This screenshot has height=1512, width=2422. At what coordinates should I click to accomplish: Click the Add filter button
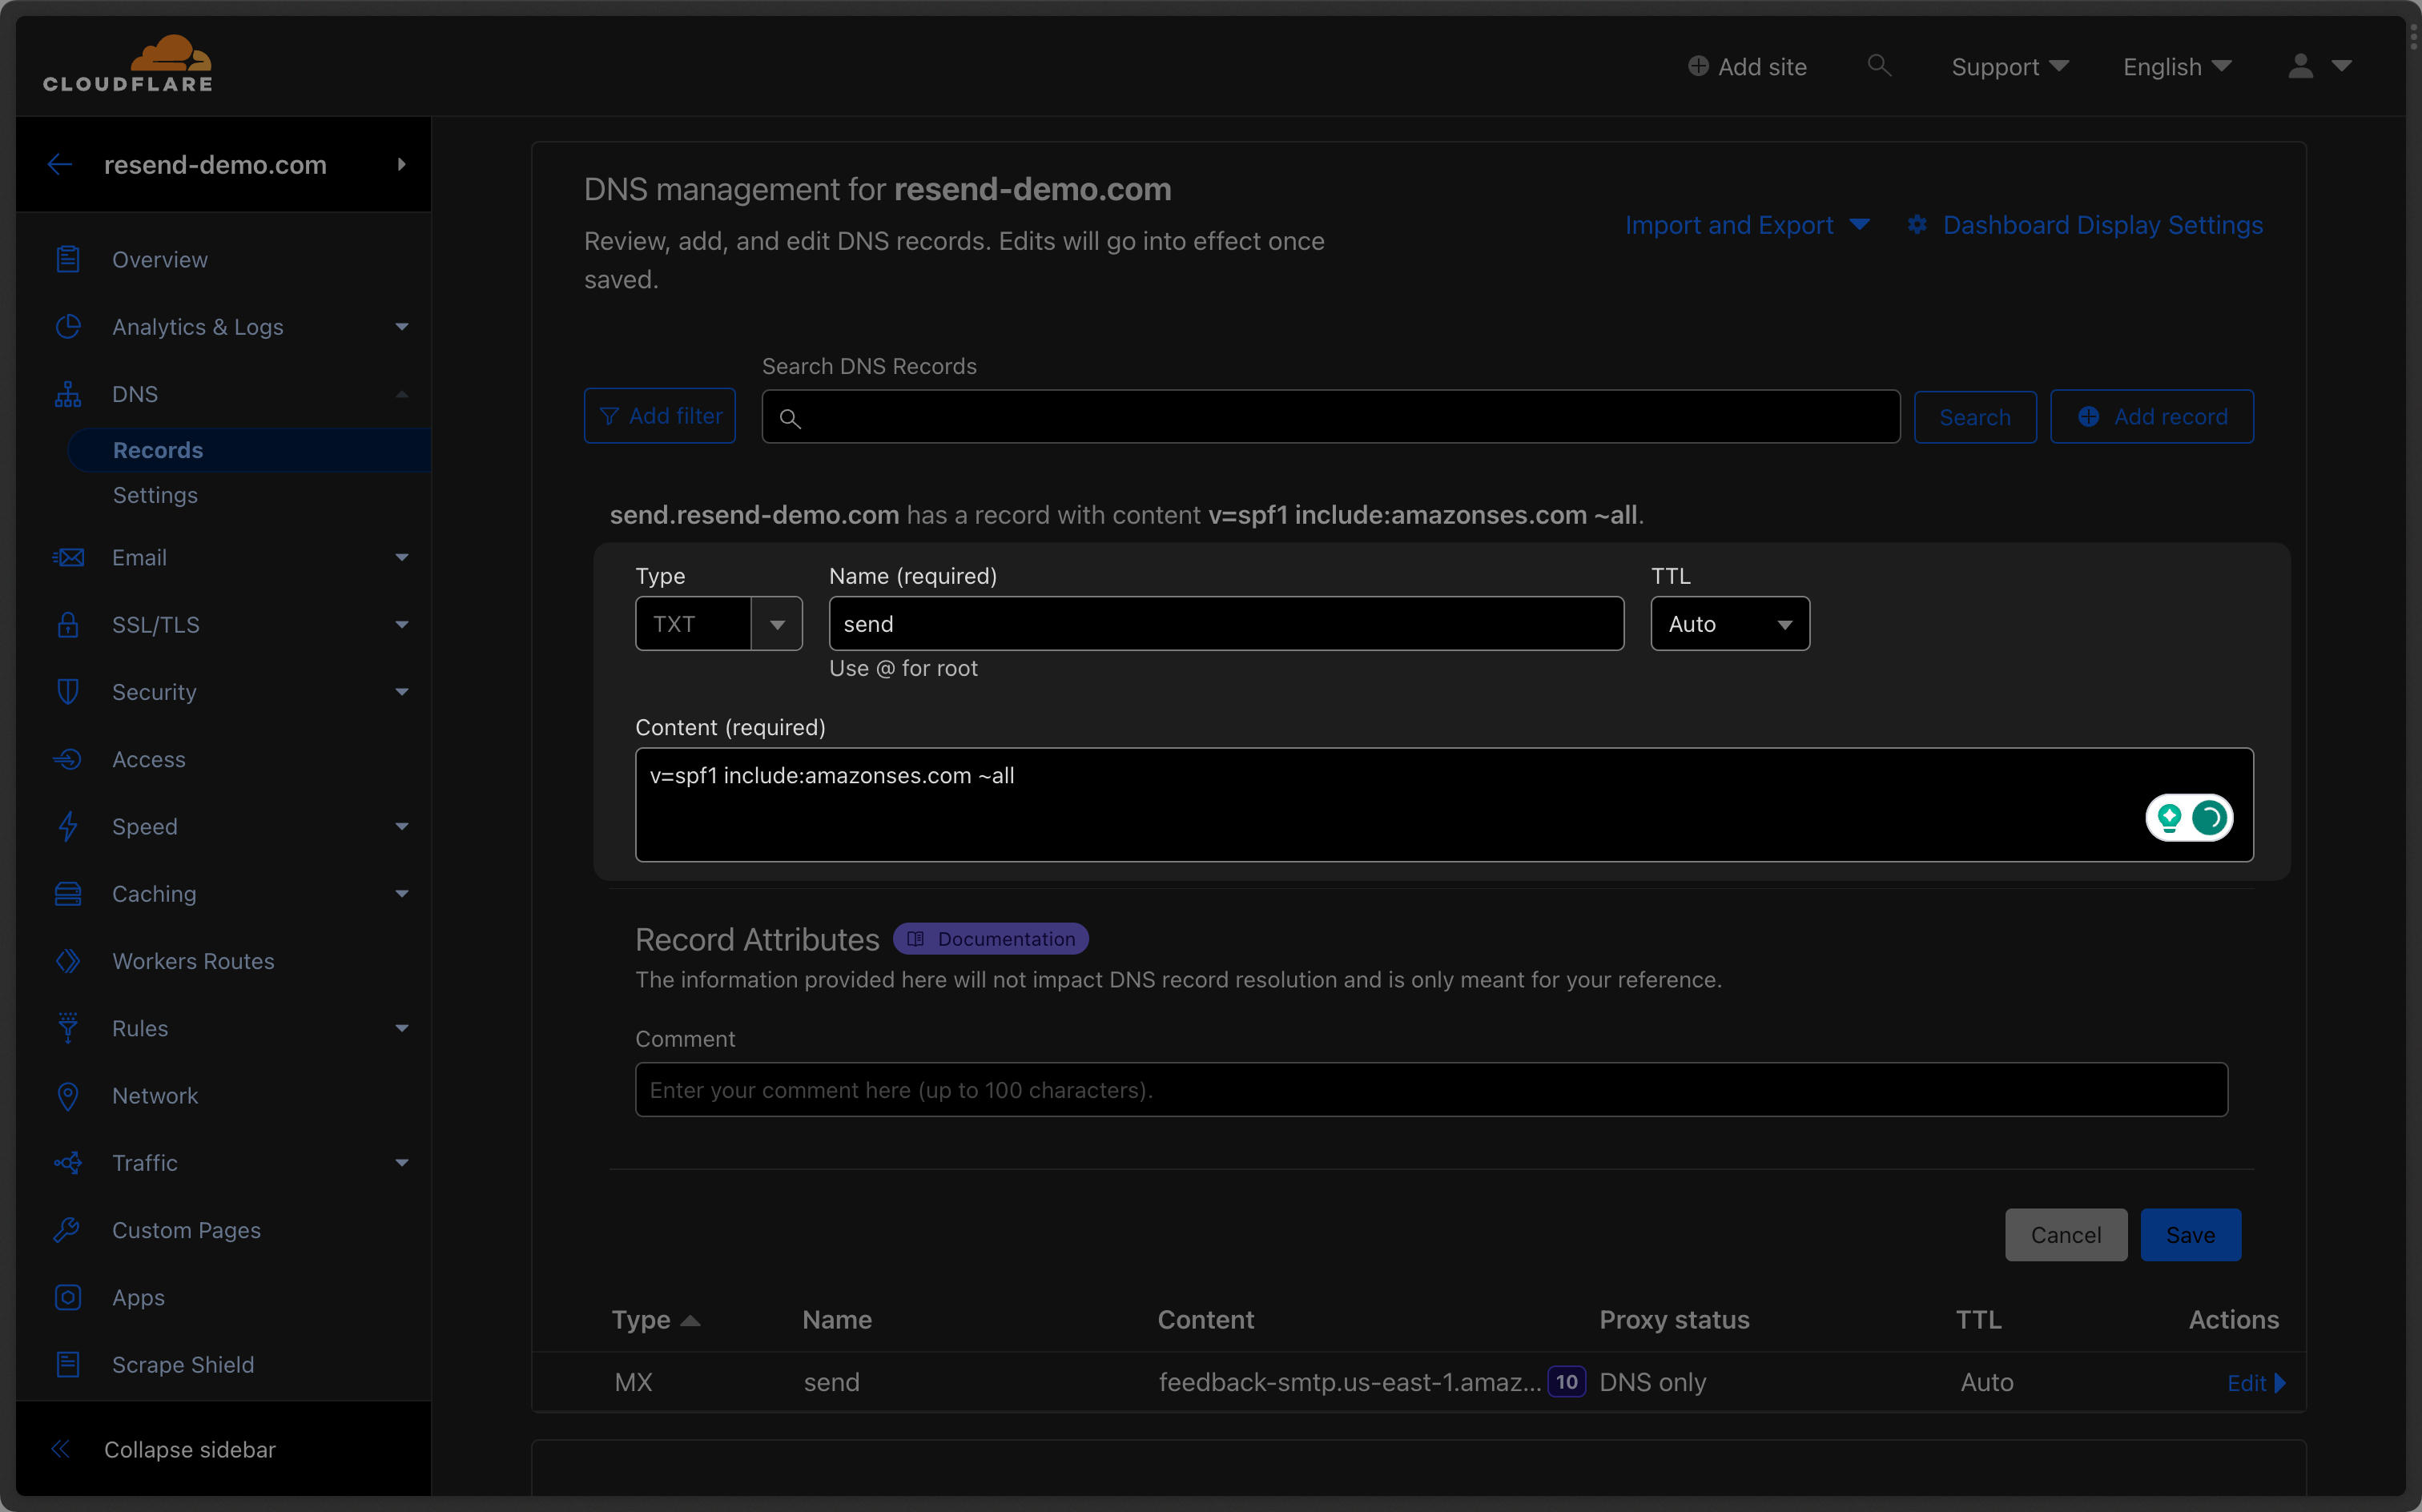click(x=660, y=416)
